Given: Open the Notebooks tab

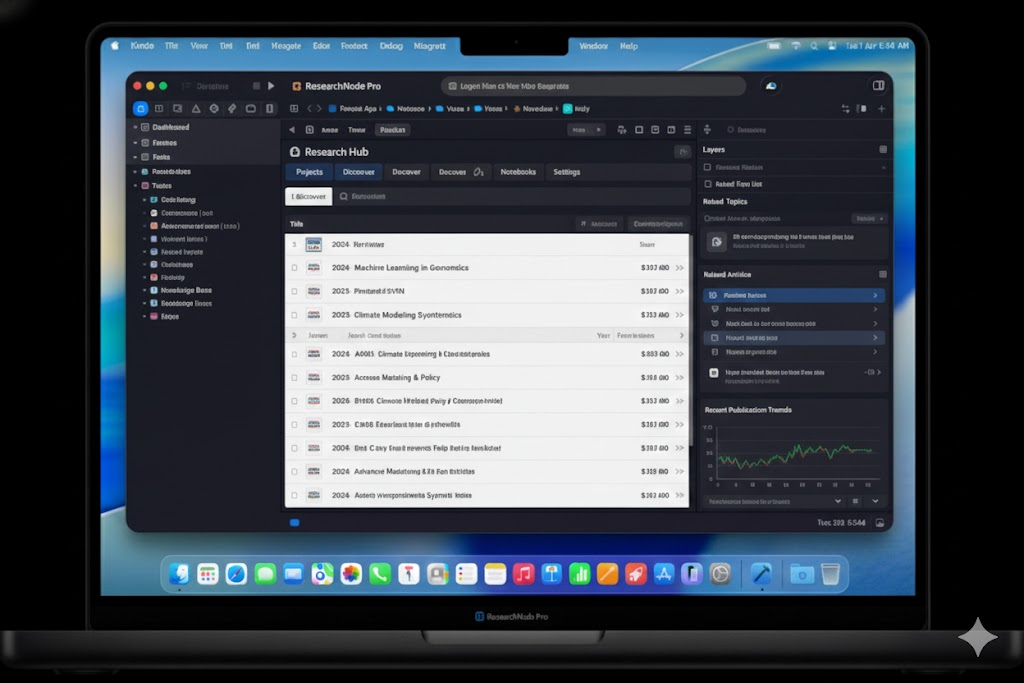Looking at the screenshot, I should (518, 172).
